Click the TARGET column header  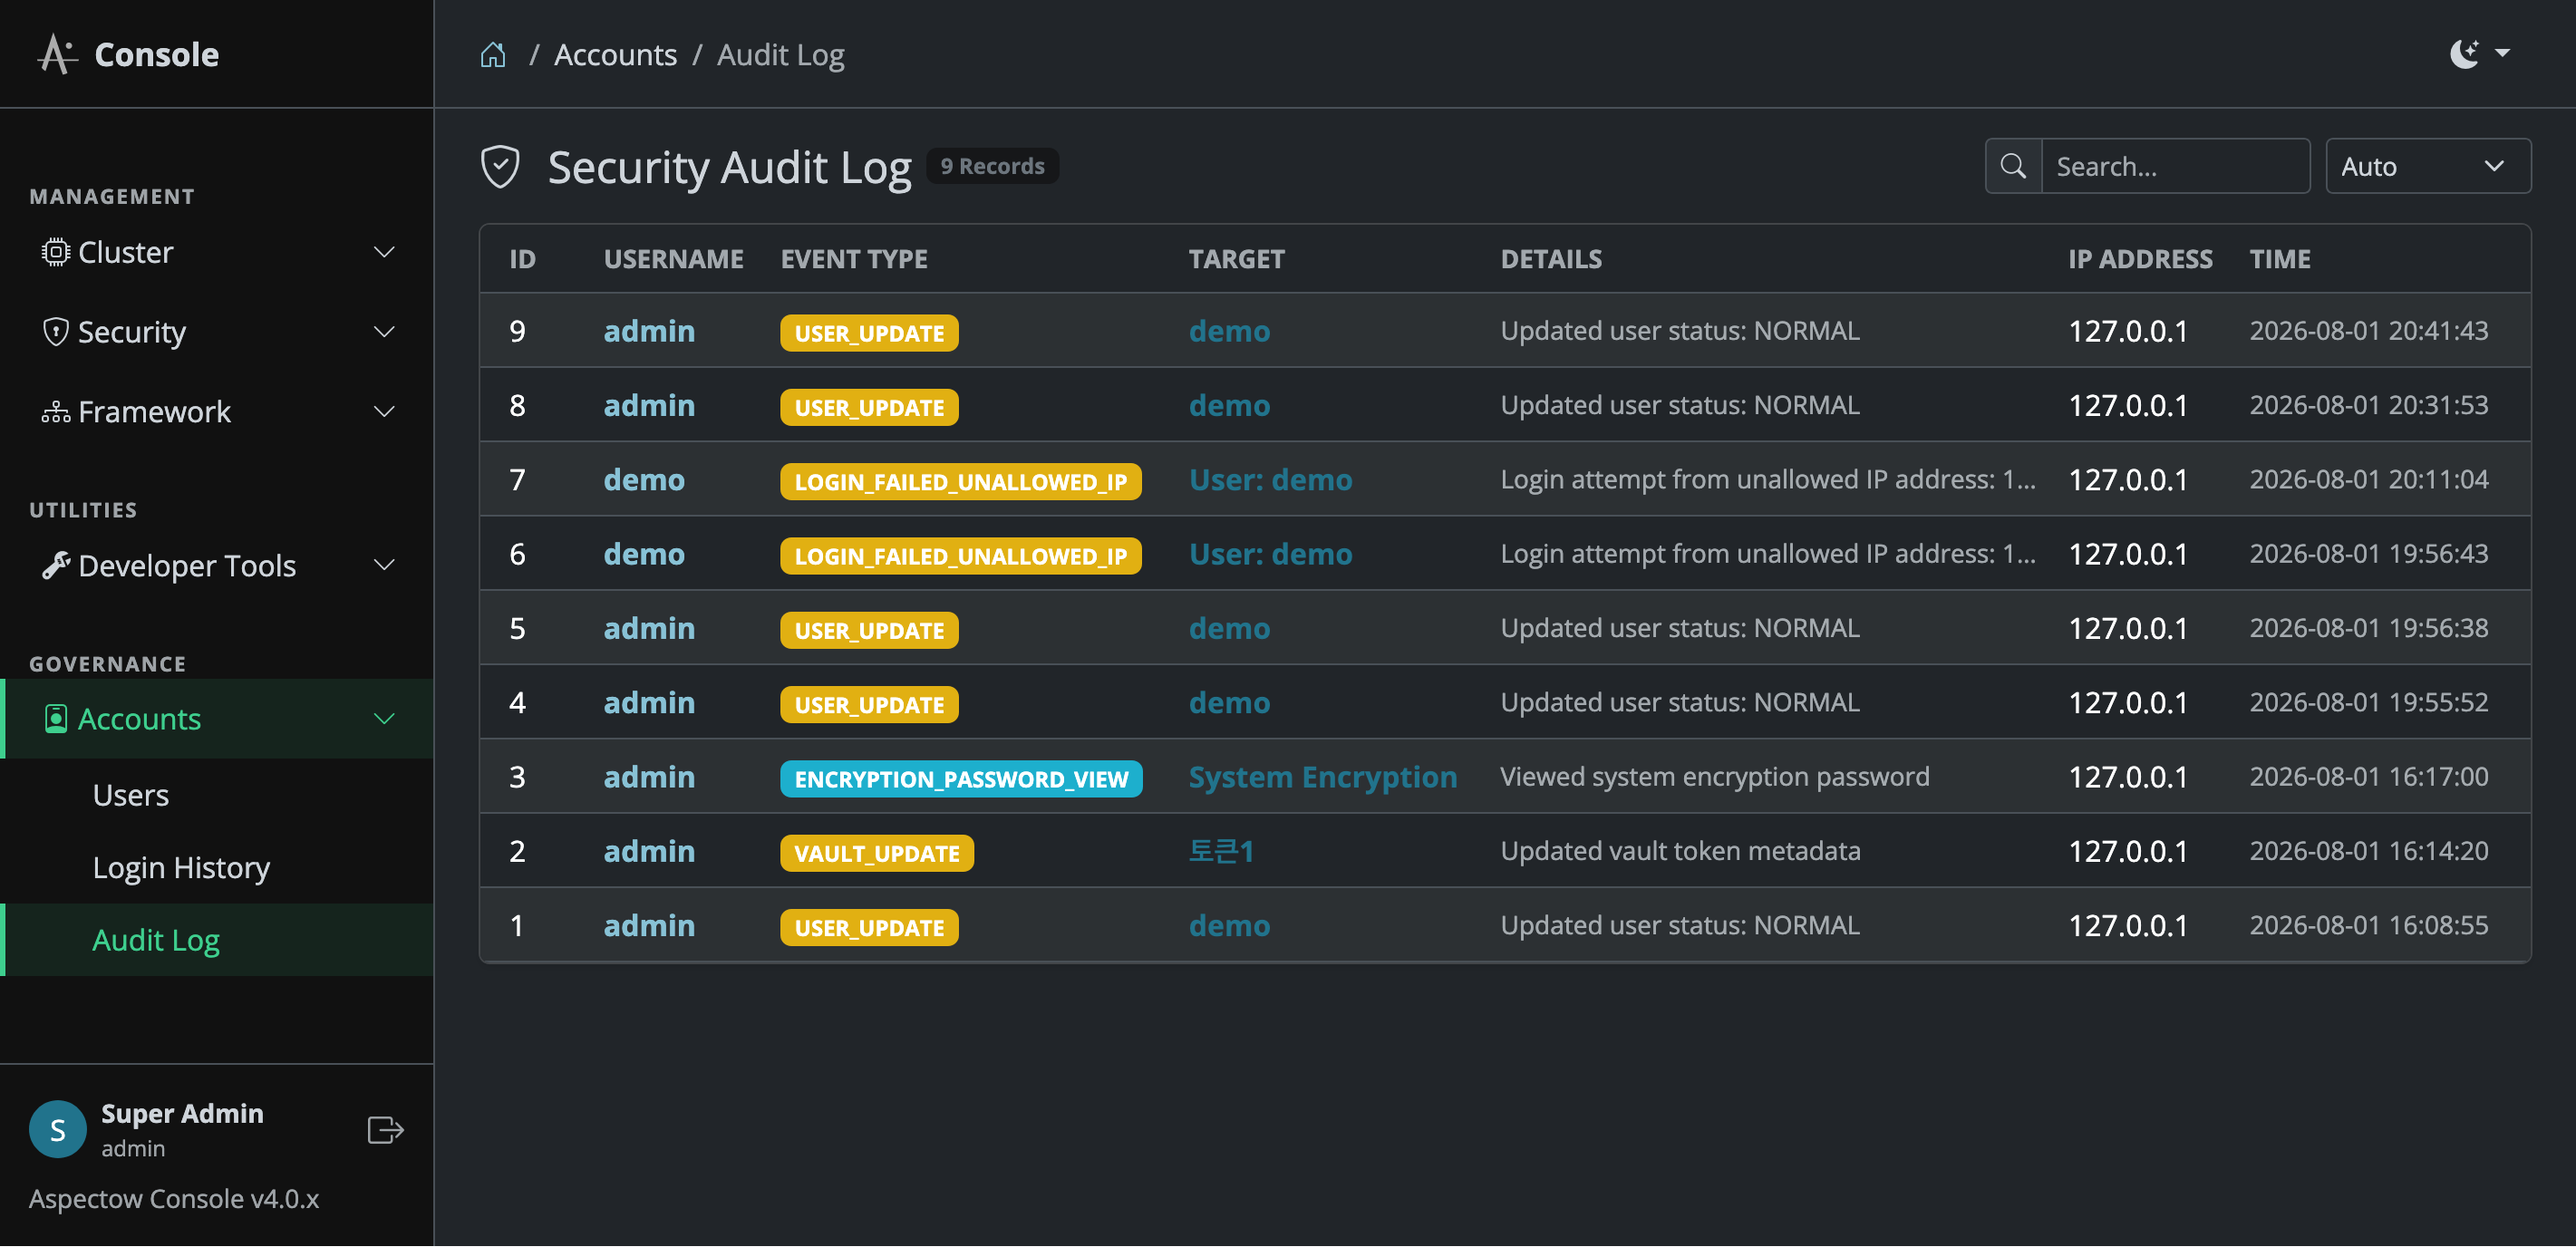pos(1236,259)
